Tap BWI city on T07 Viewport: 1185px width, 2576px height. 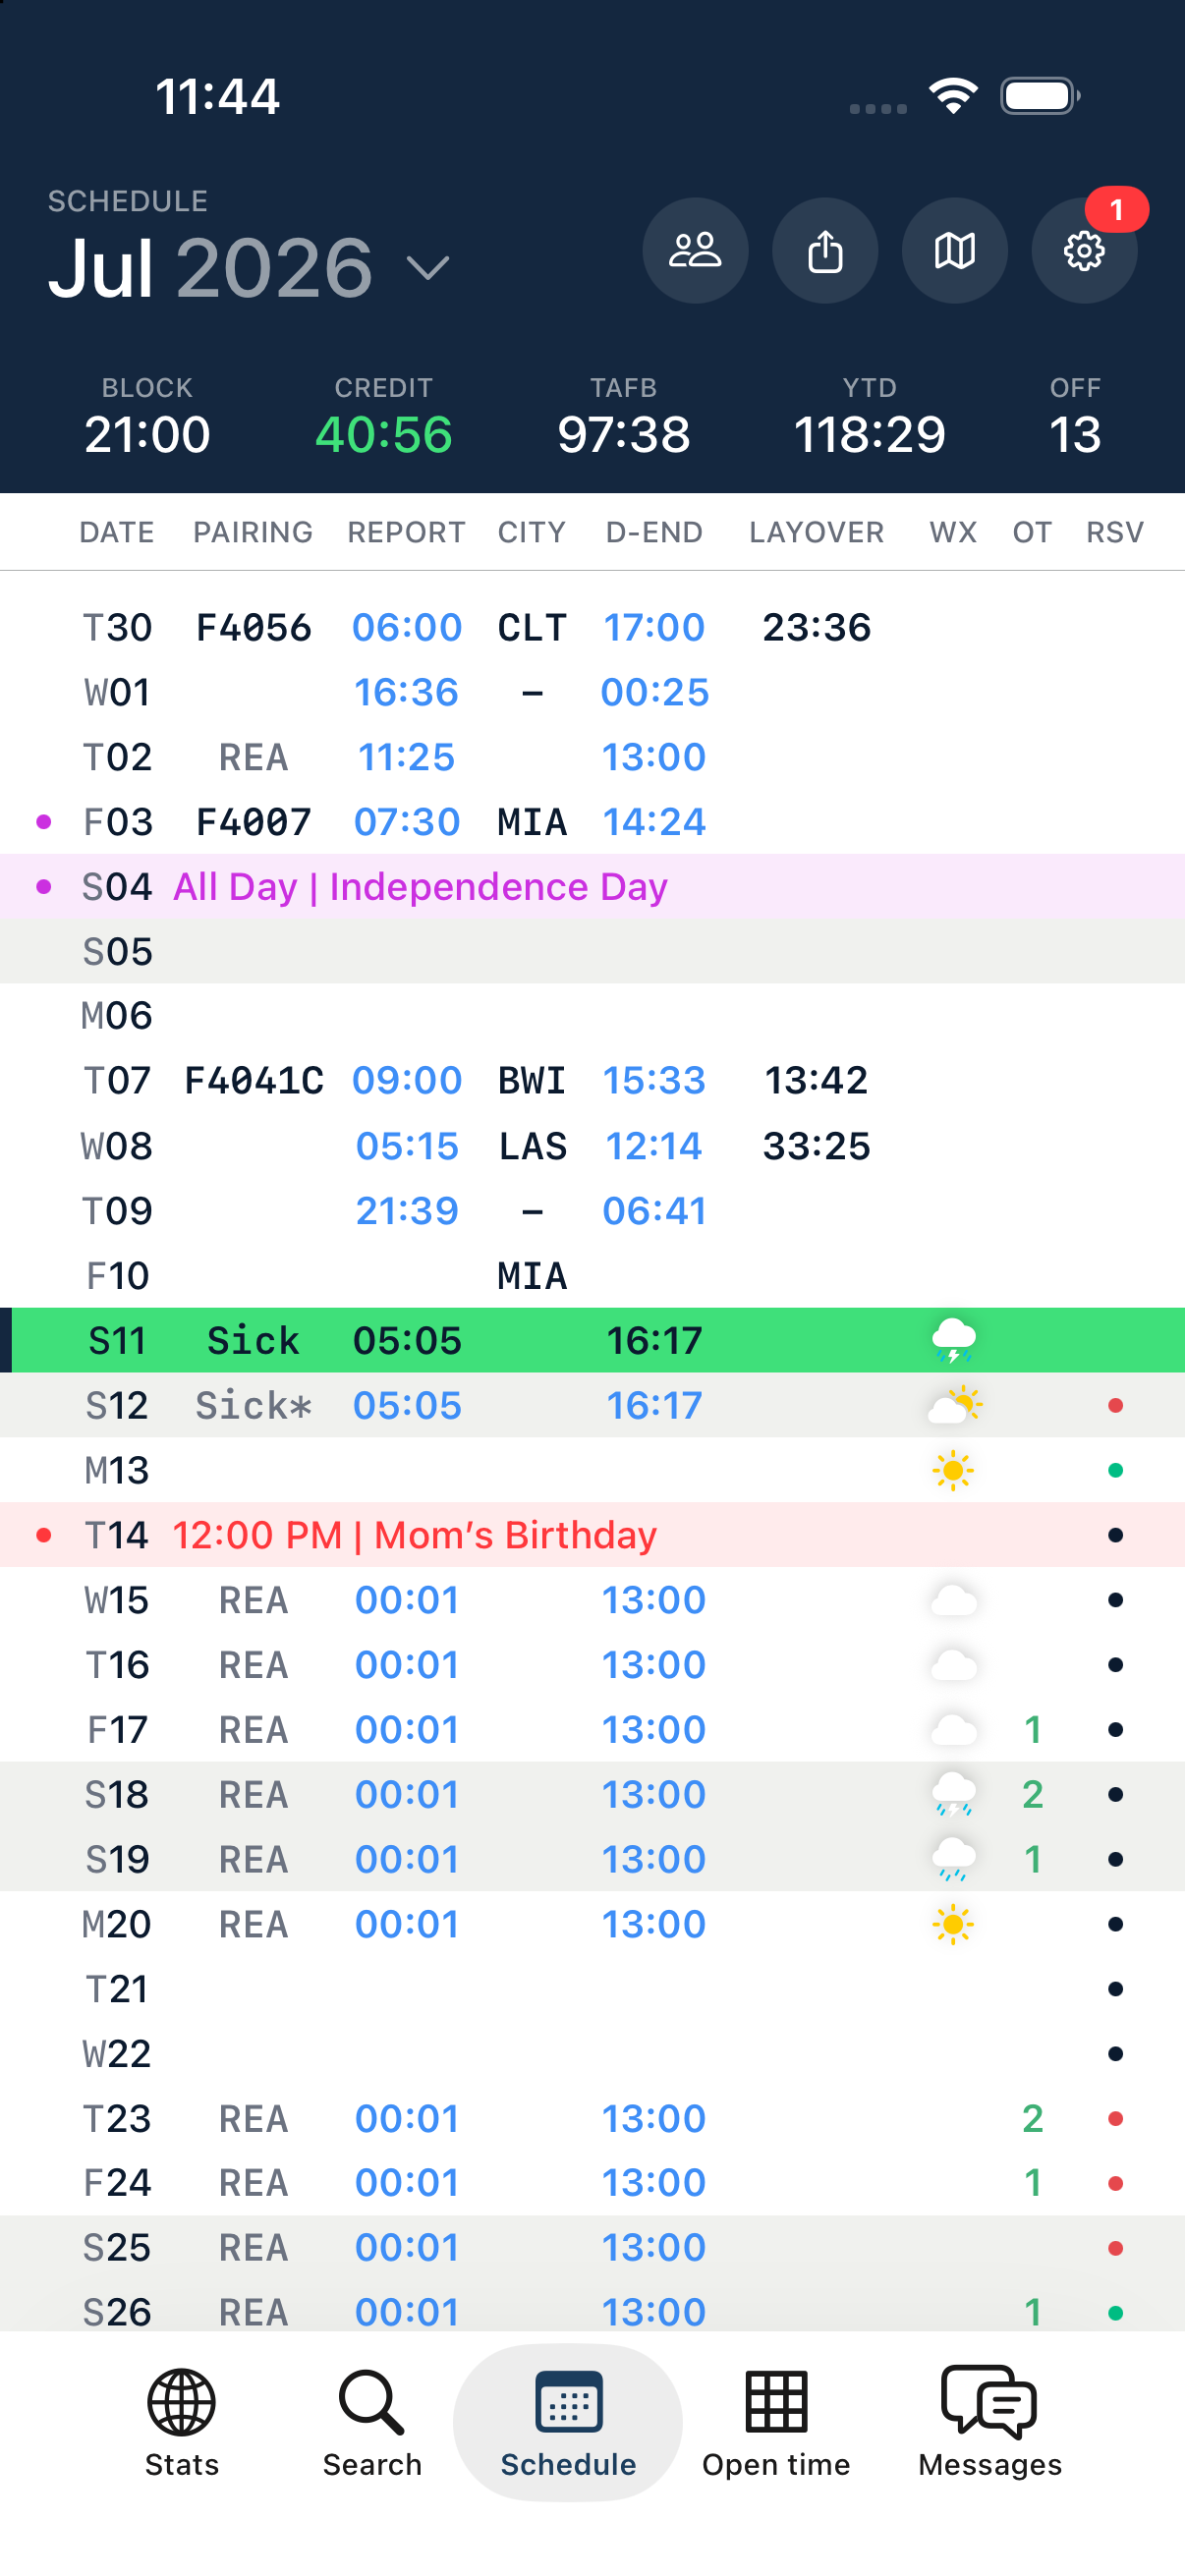pyautogui.click(x=532, y=1081)
